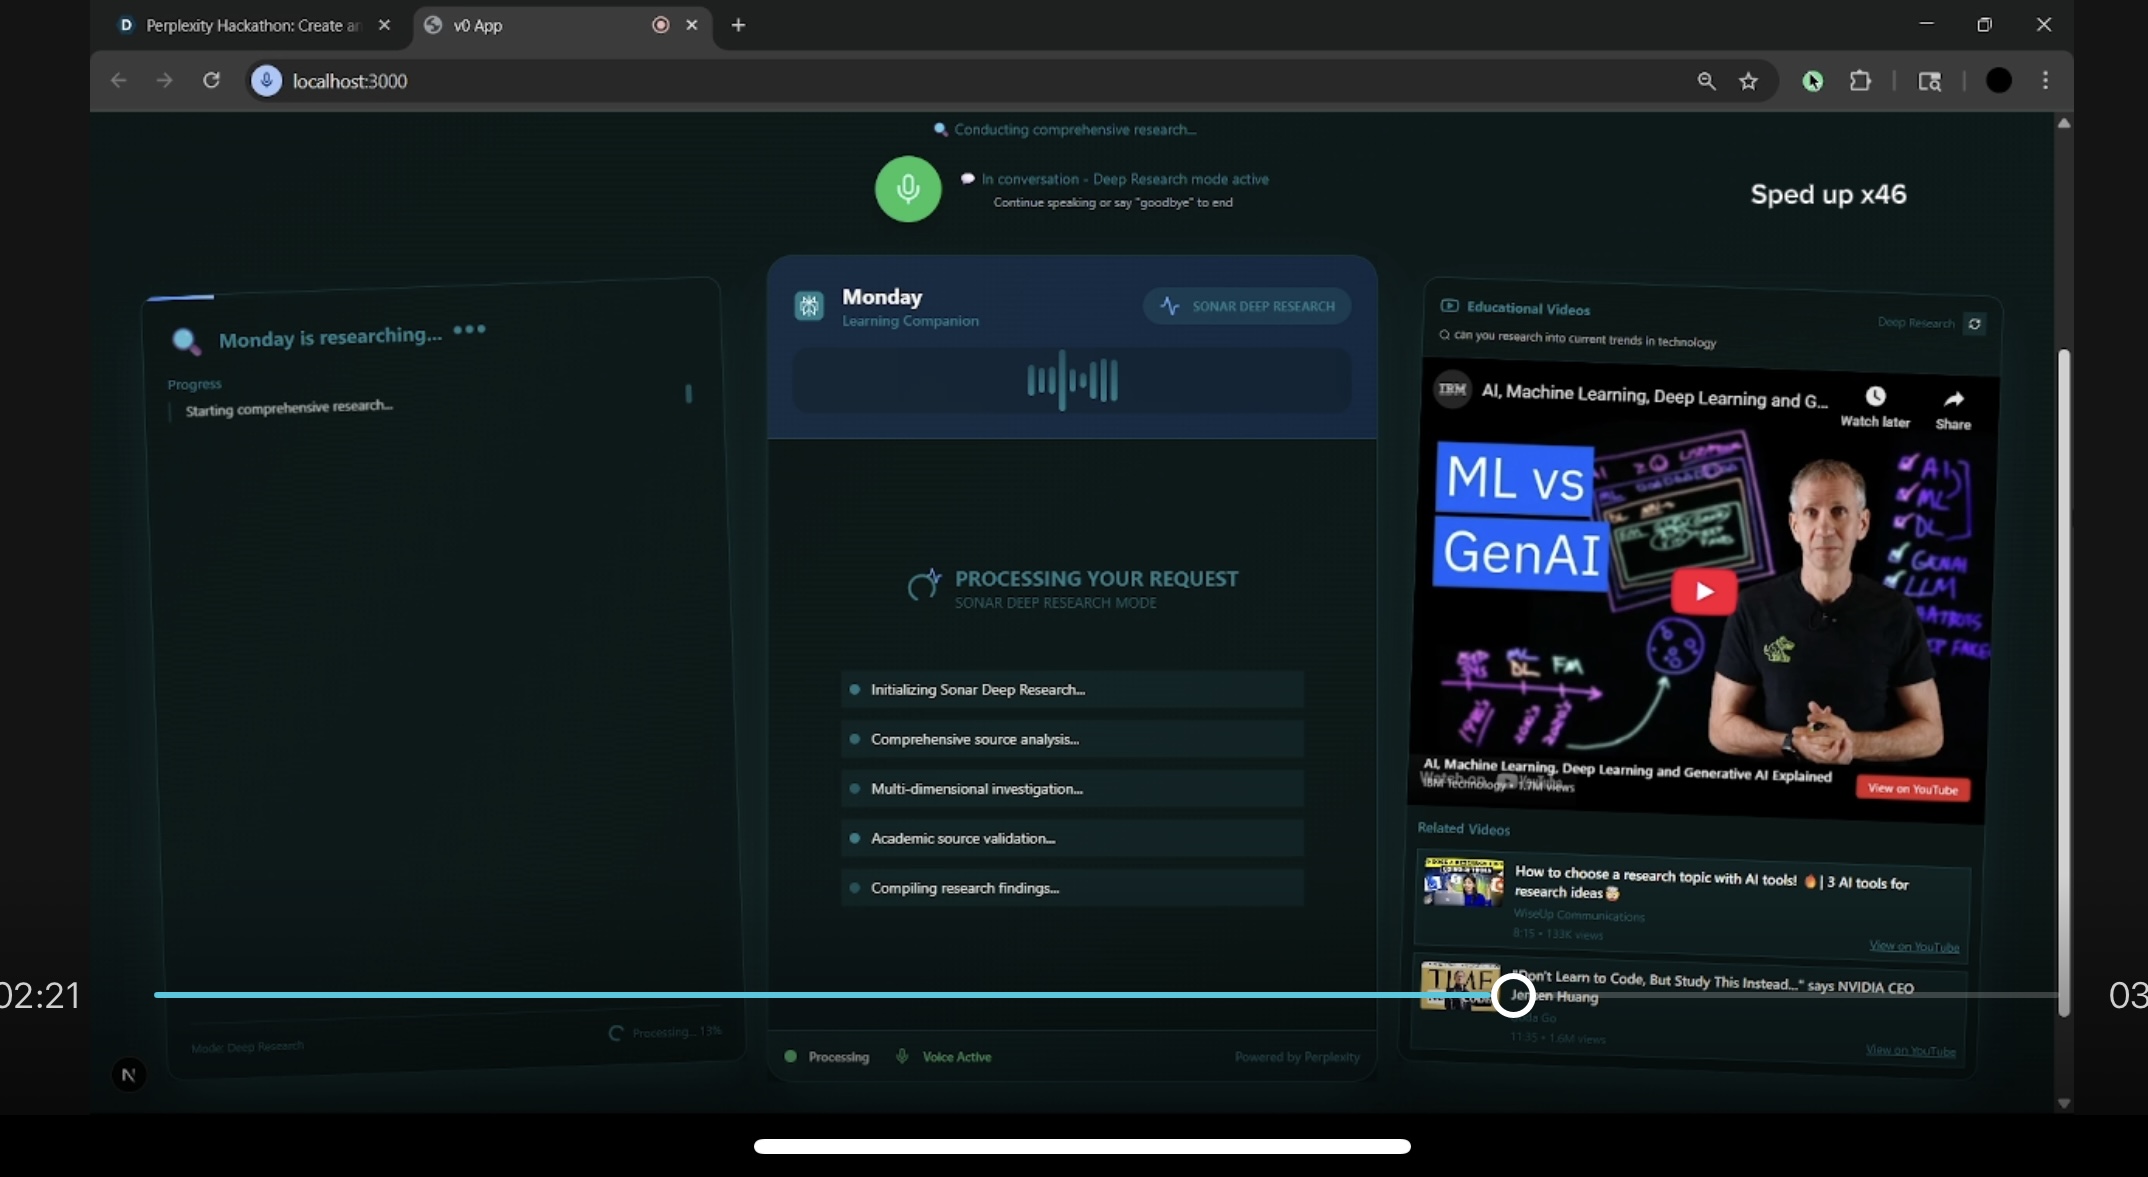Open the browser profile avatar menu

(1998, 81)
